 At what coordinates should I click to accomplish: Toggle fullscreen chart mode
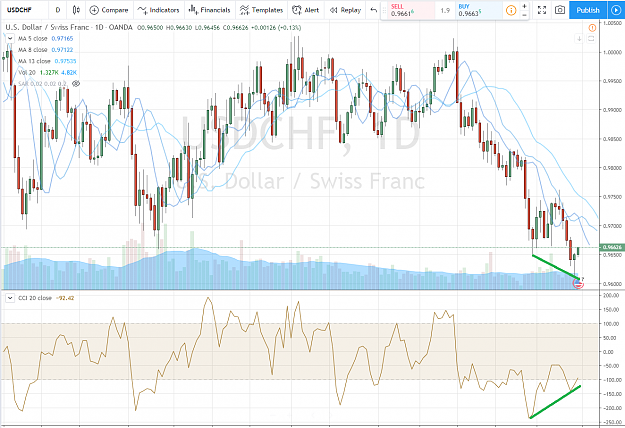point(542,10)
